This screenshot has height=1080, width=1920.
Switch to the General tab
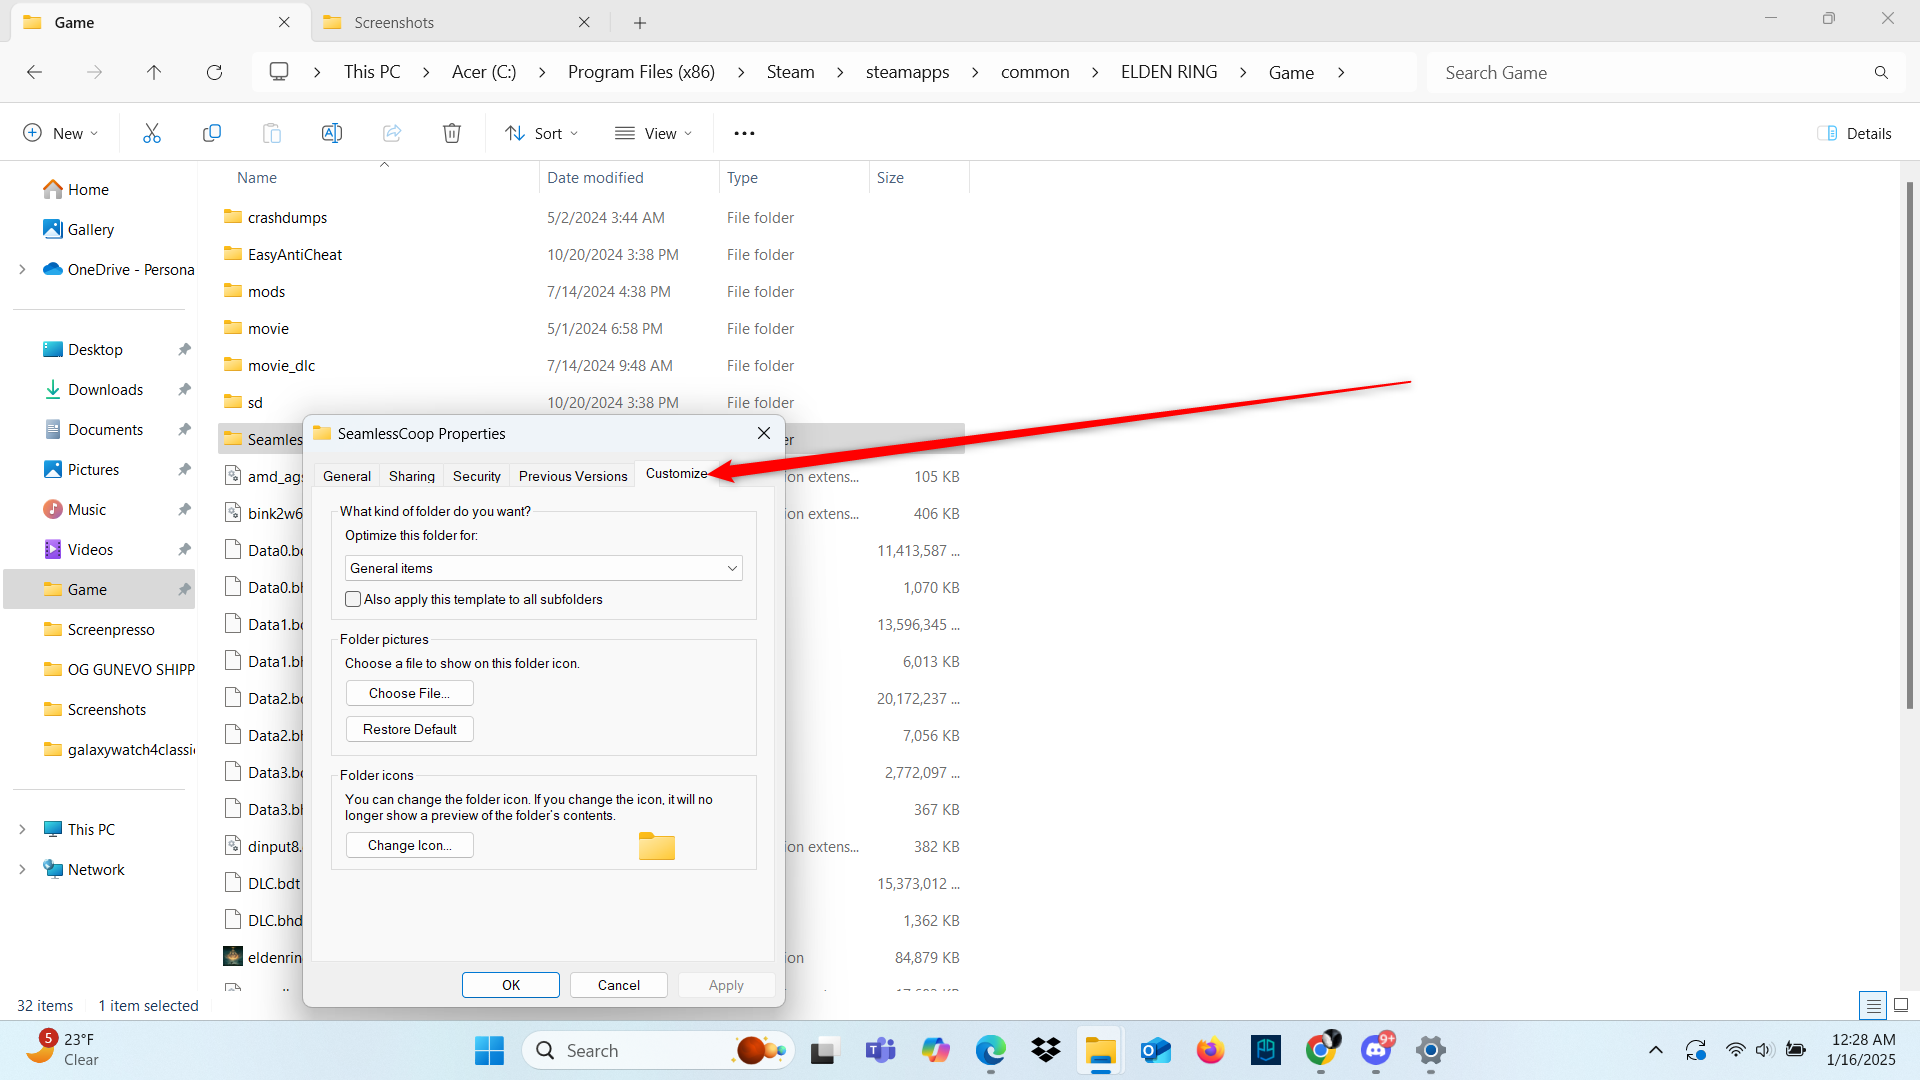(347, 476)
